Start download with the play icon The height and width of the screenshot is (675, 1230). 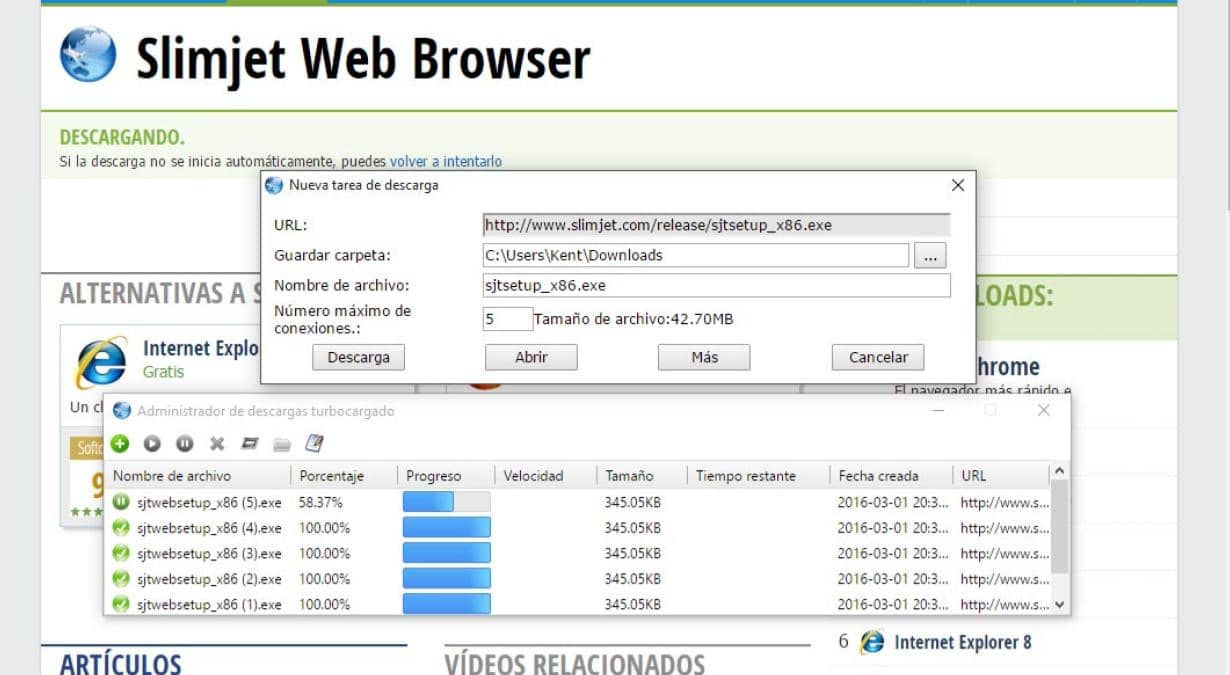[x=152, y=443]
